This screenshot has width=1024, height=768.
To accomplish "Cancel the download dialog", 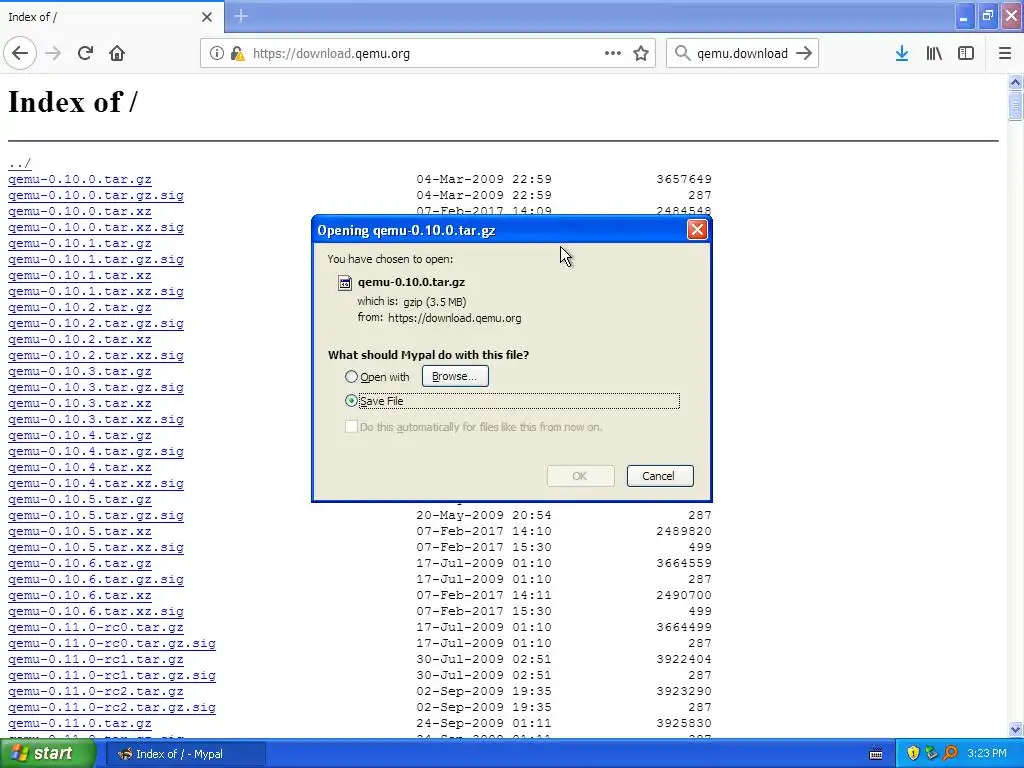I will point(660,476).
